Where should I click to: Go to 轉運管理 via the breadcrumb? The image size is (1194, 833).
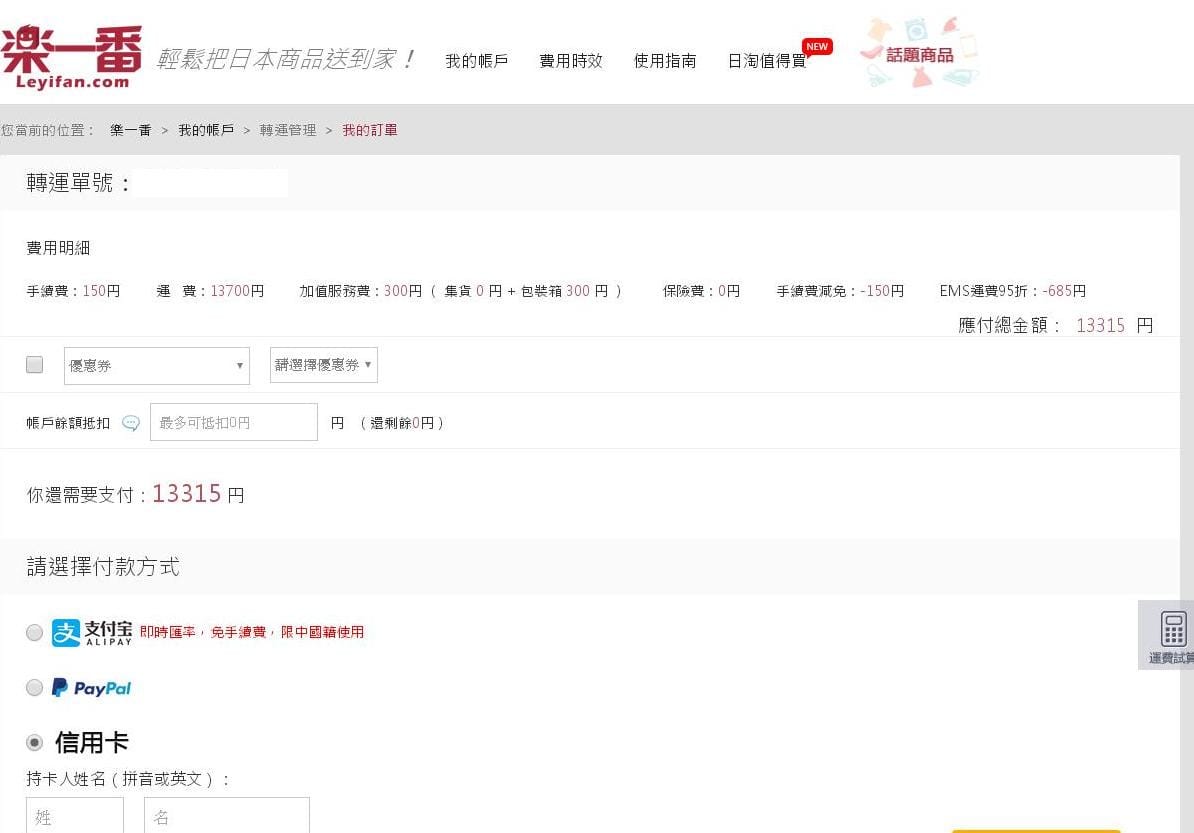pos(288,130)
